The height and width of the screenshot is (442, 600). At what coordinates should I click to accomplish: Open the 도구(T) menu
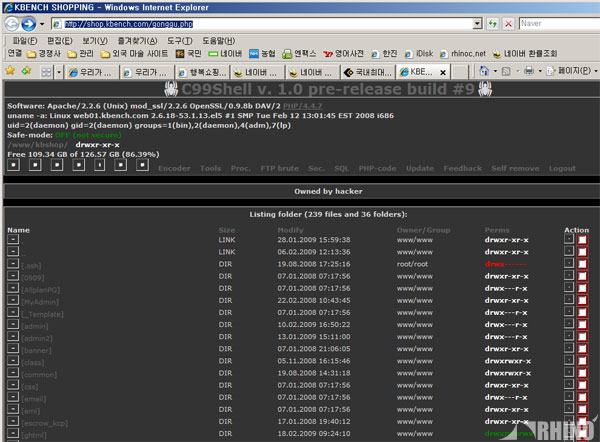pos(179,41)
